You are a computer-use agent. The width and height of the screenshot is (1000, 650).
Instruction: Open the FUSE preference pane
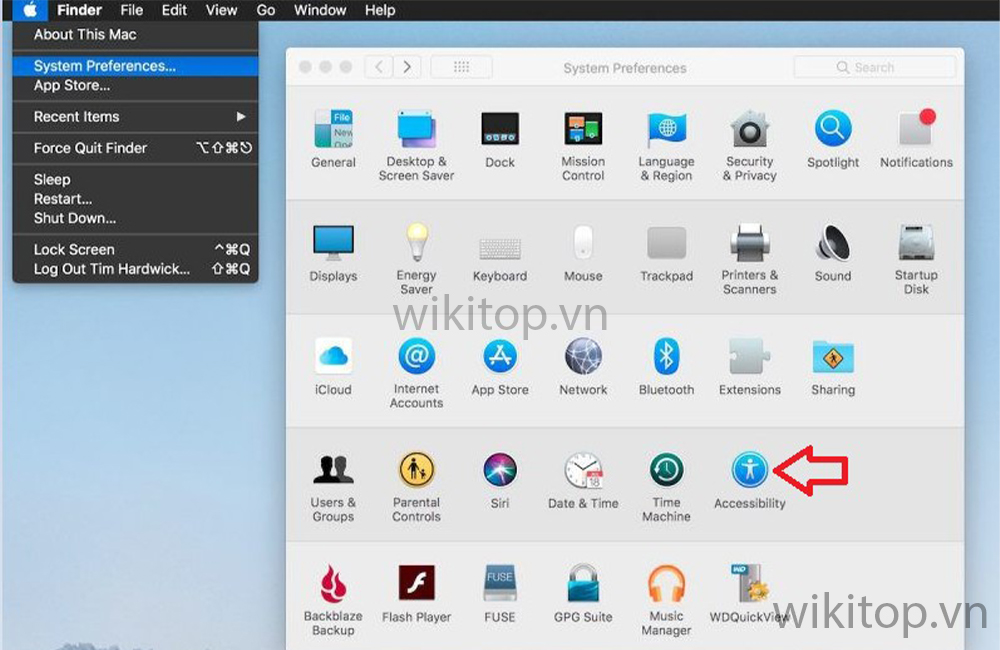point(500,594)
